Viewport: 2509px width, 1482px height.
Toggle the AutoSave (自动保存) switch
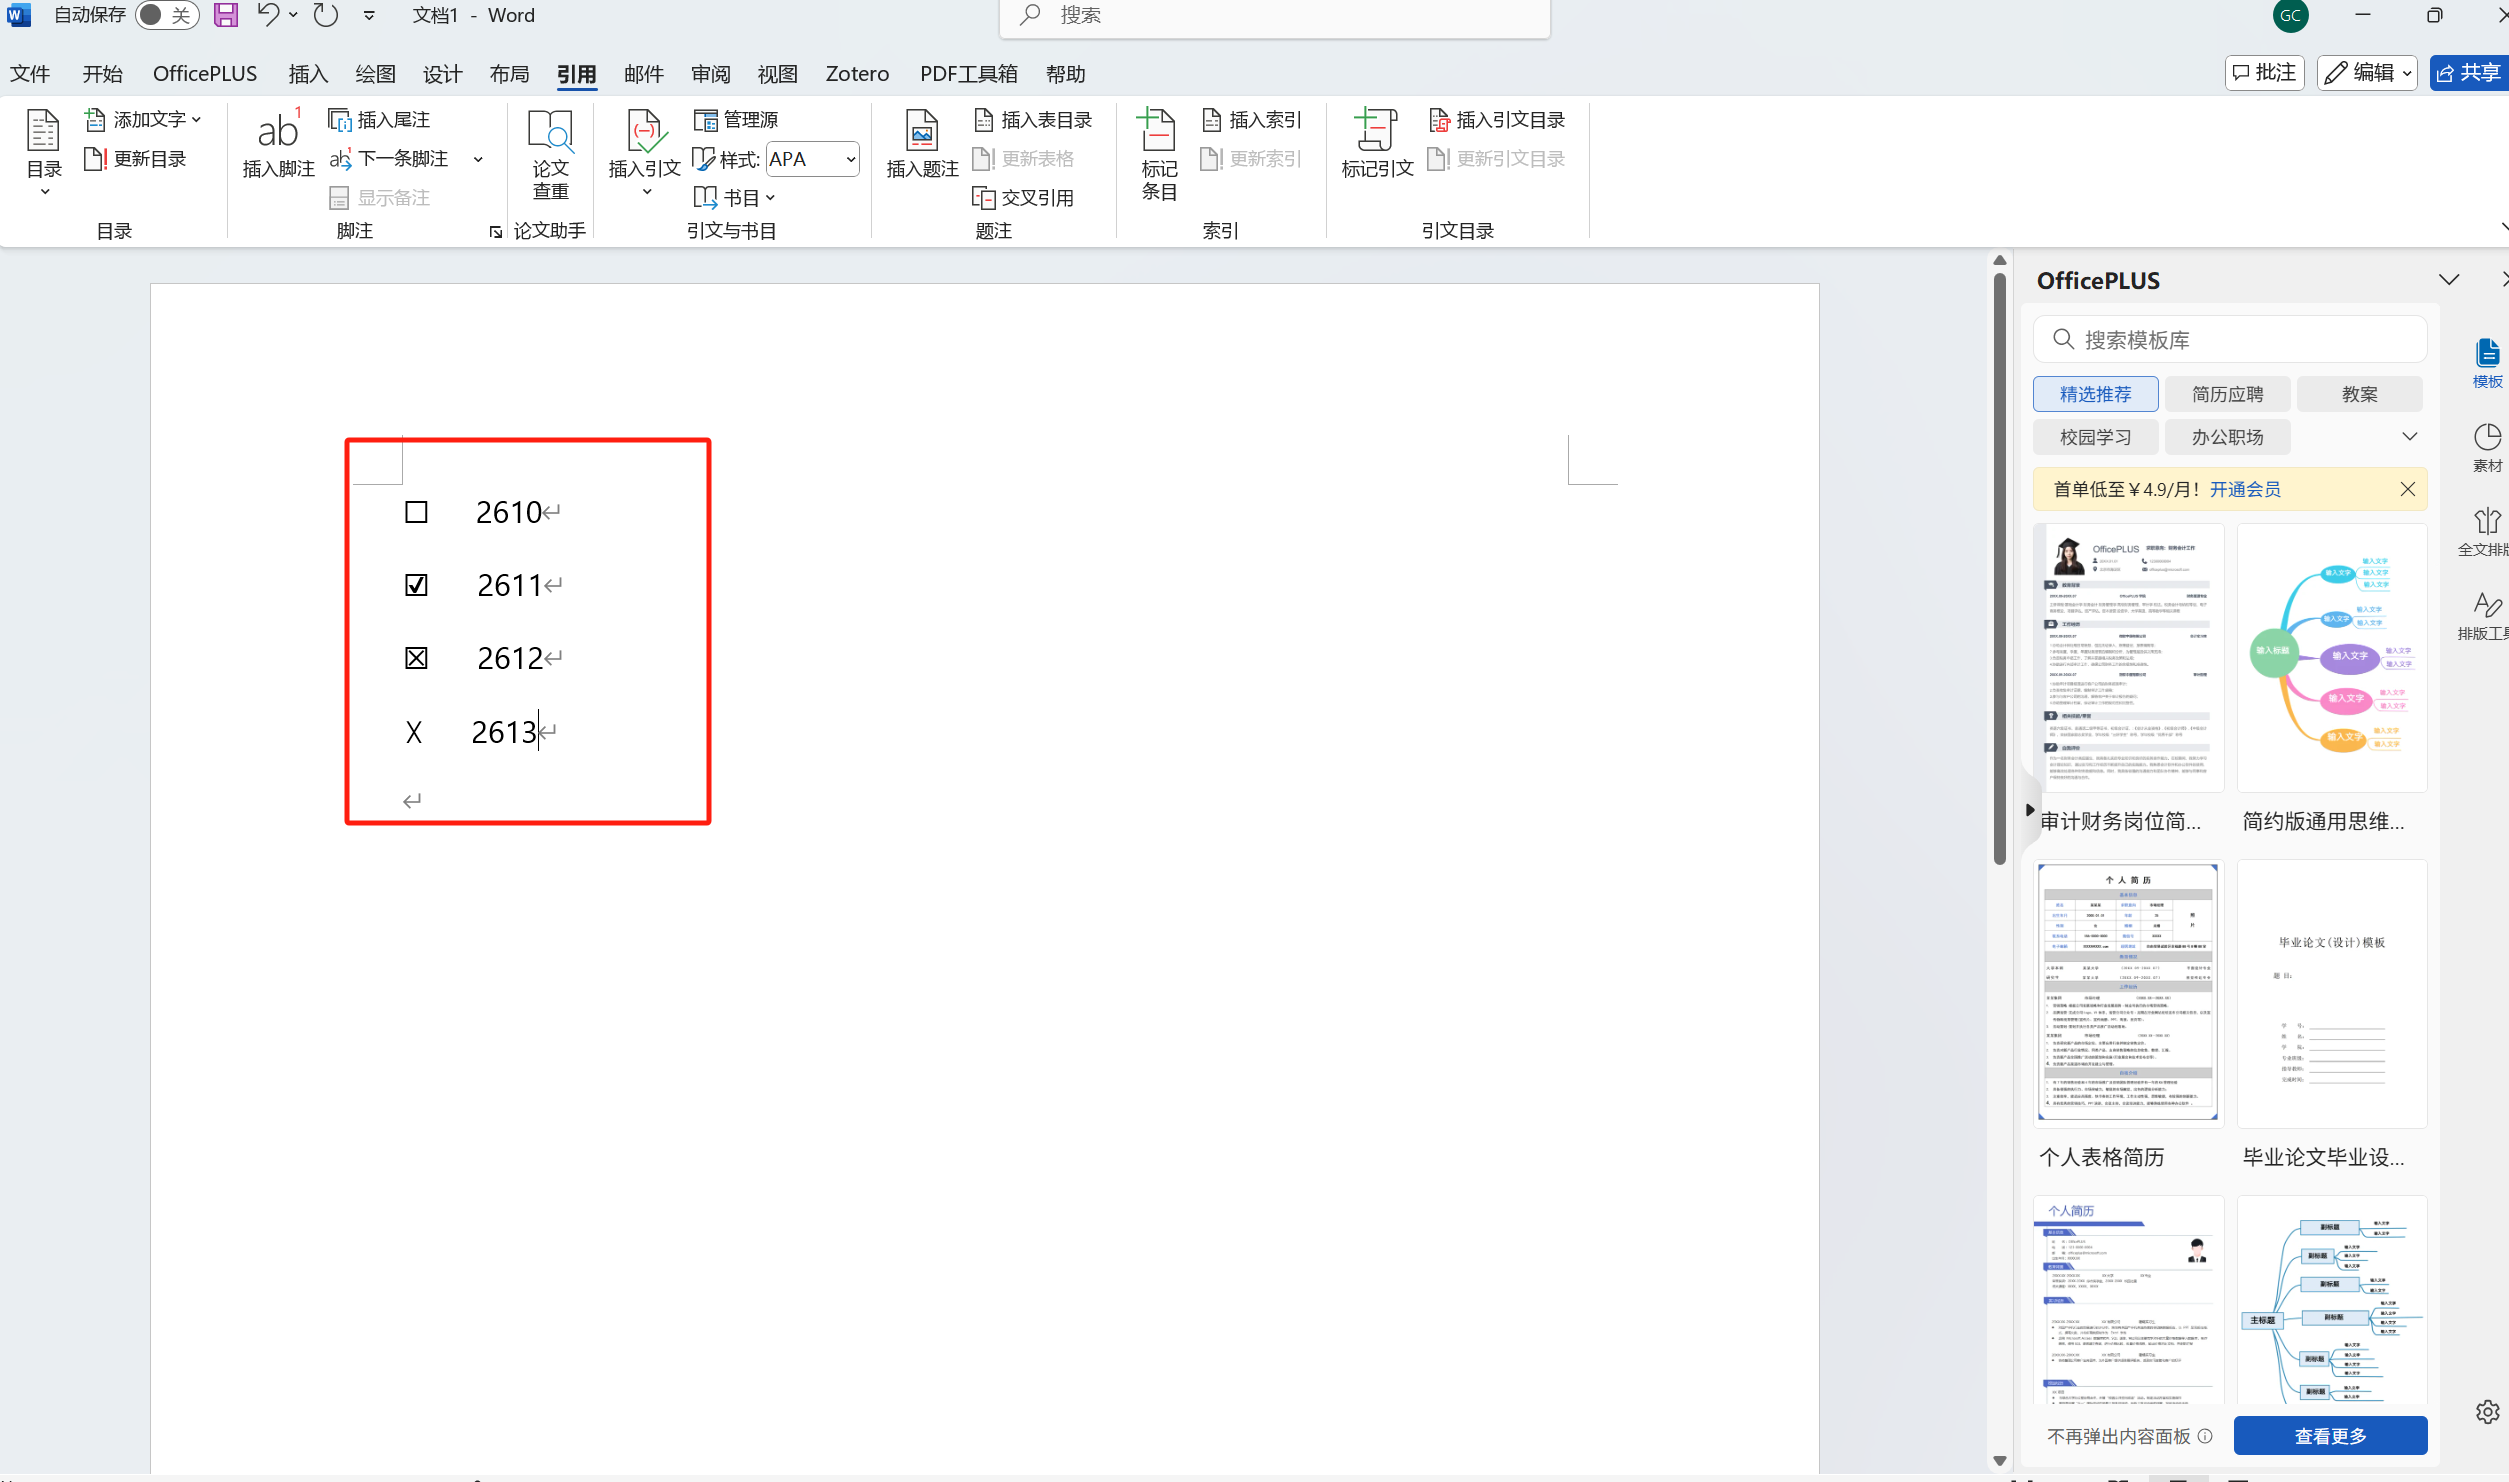(x=166, y=15)
